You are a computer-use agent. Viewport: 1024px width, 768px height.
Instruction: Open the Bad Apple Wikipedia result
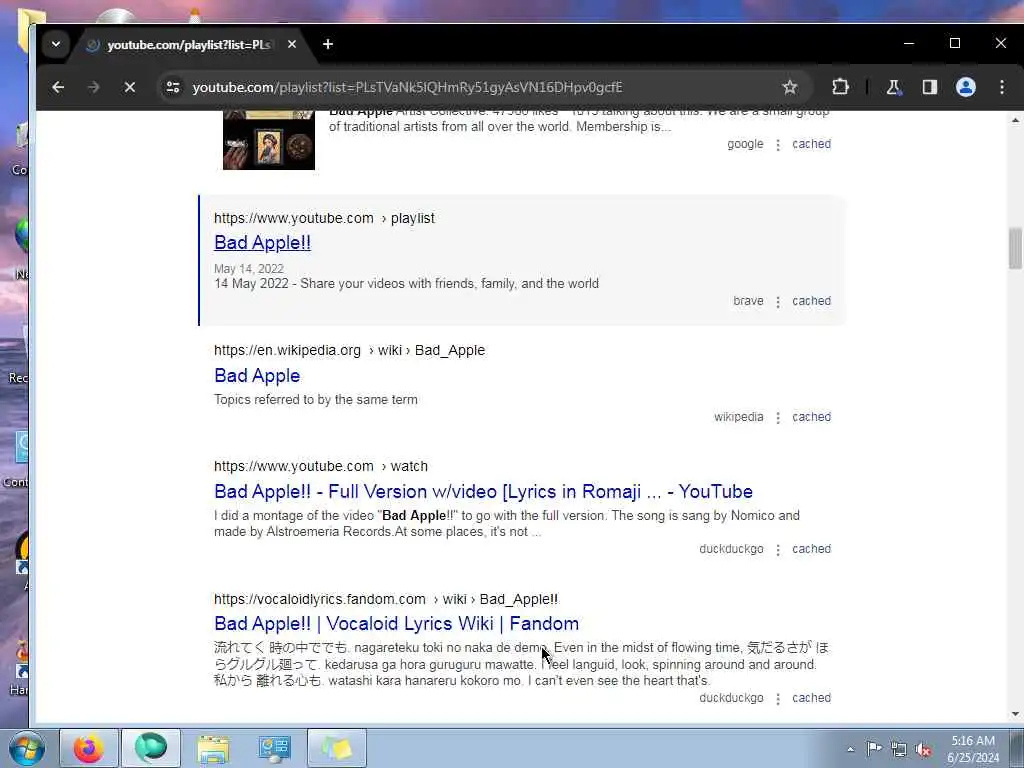pos(257,376)
